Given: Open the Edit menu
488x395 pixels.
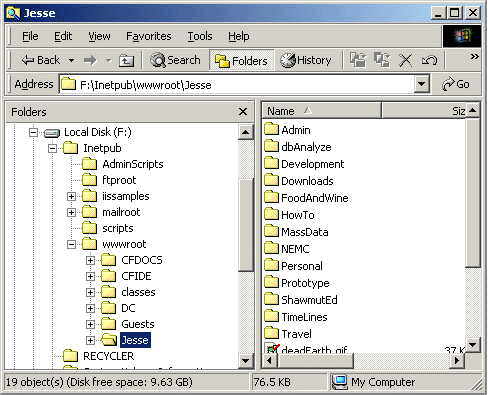Looking at the screenshot, I should pyautogui.click(x=63, y=36).
